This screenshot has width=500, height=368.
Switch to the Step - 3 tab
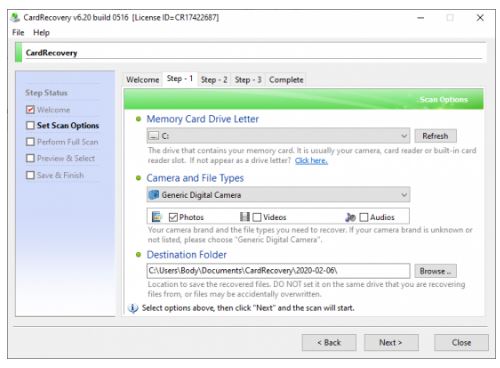click(248, 80)
